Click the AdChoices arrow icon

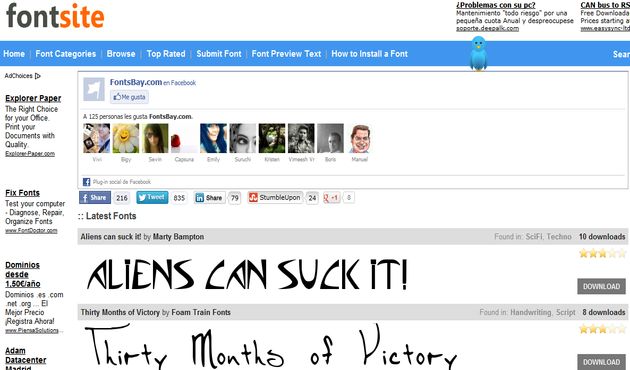(38, 76)
